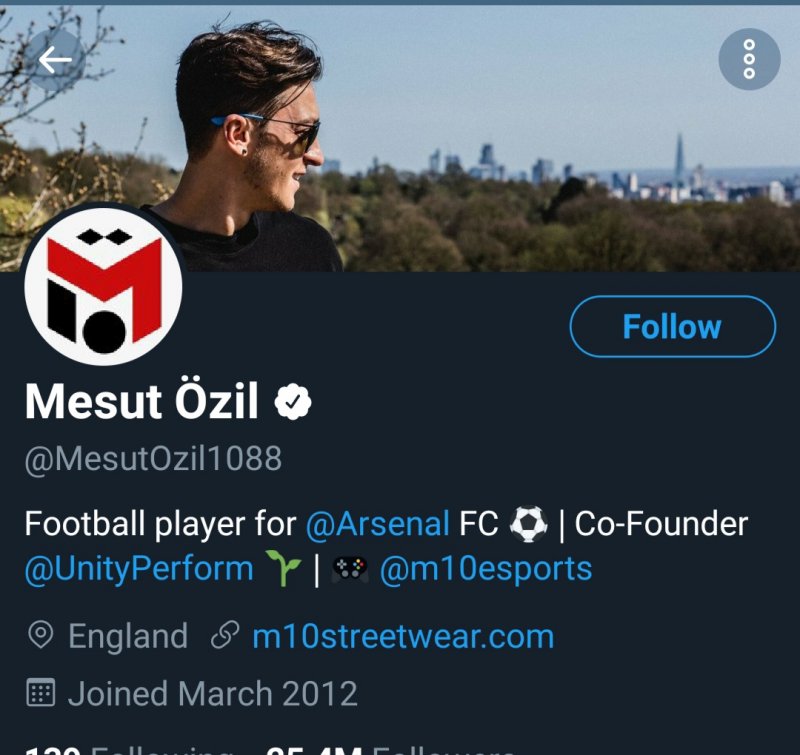Tap the verified badge next to name

pyautogui.click(x=293, y=403)
